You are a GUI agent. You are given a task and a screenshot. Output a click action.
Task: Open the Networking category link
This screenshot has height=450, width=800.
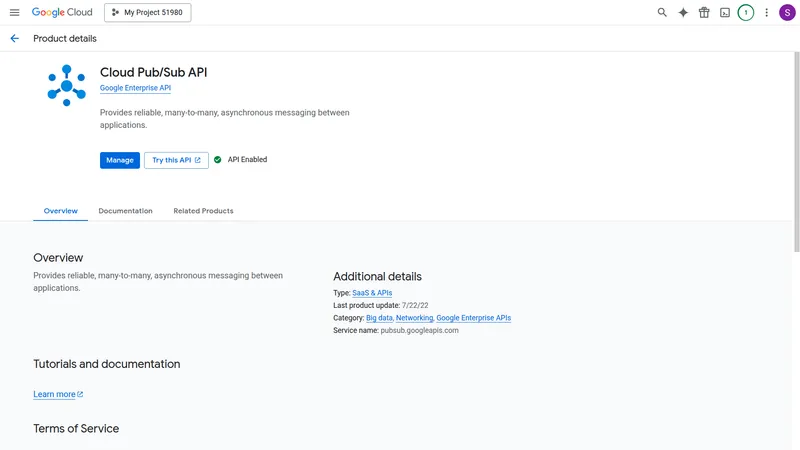[x=414, y=318]
